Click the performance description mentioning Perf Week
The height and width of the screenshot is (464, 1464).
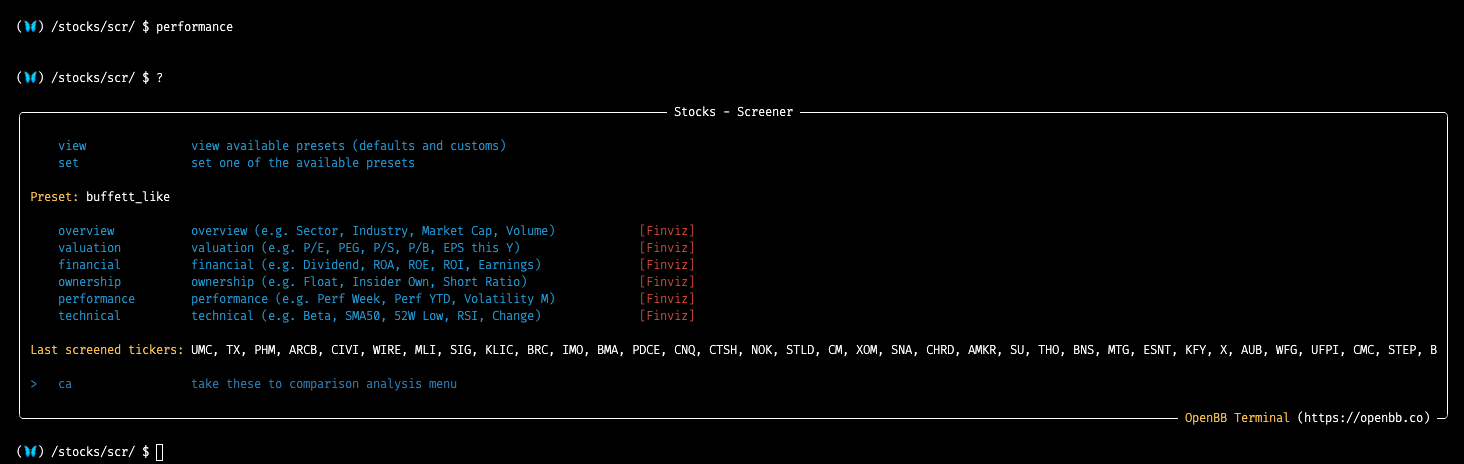click(x=373, y=299)
